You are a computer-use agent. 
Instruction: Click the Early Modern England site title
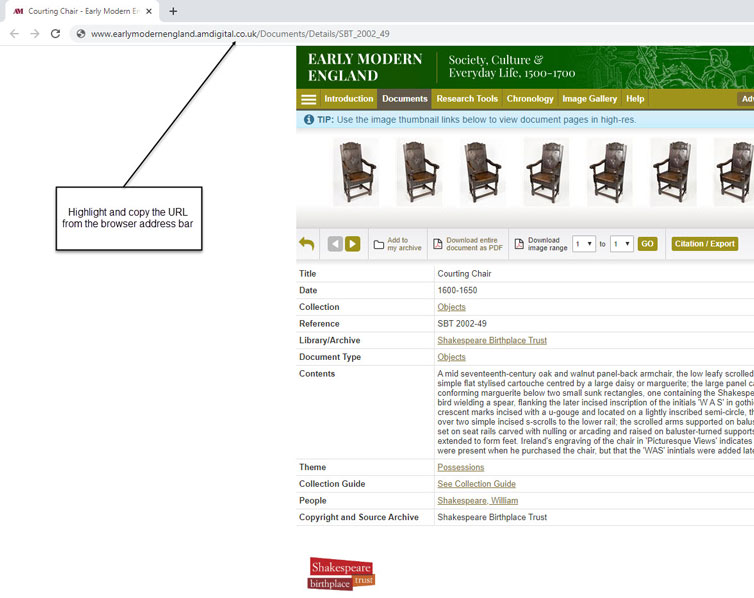(365, 67)
